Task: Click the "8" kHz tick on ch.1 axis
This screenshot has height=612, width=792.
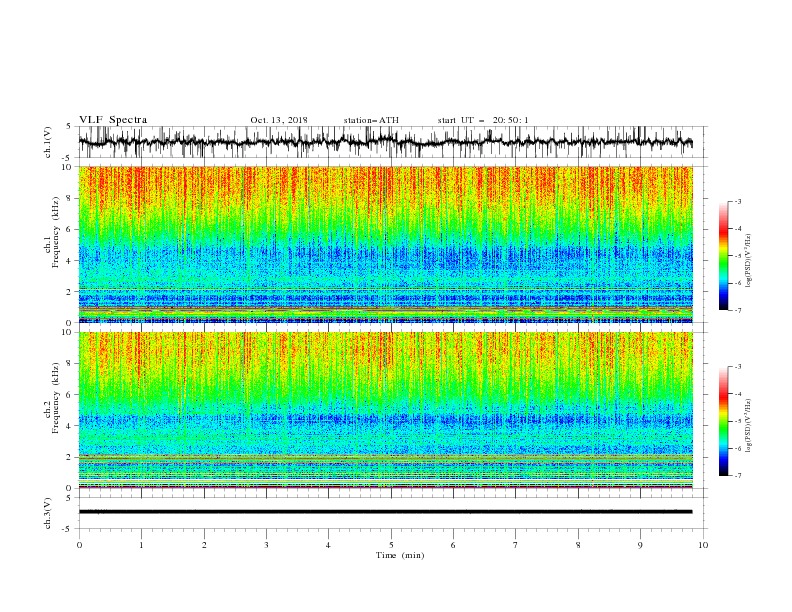Action: click(70, 198)
